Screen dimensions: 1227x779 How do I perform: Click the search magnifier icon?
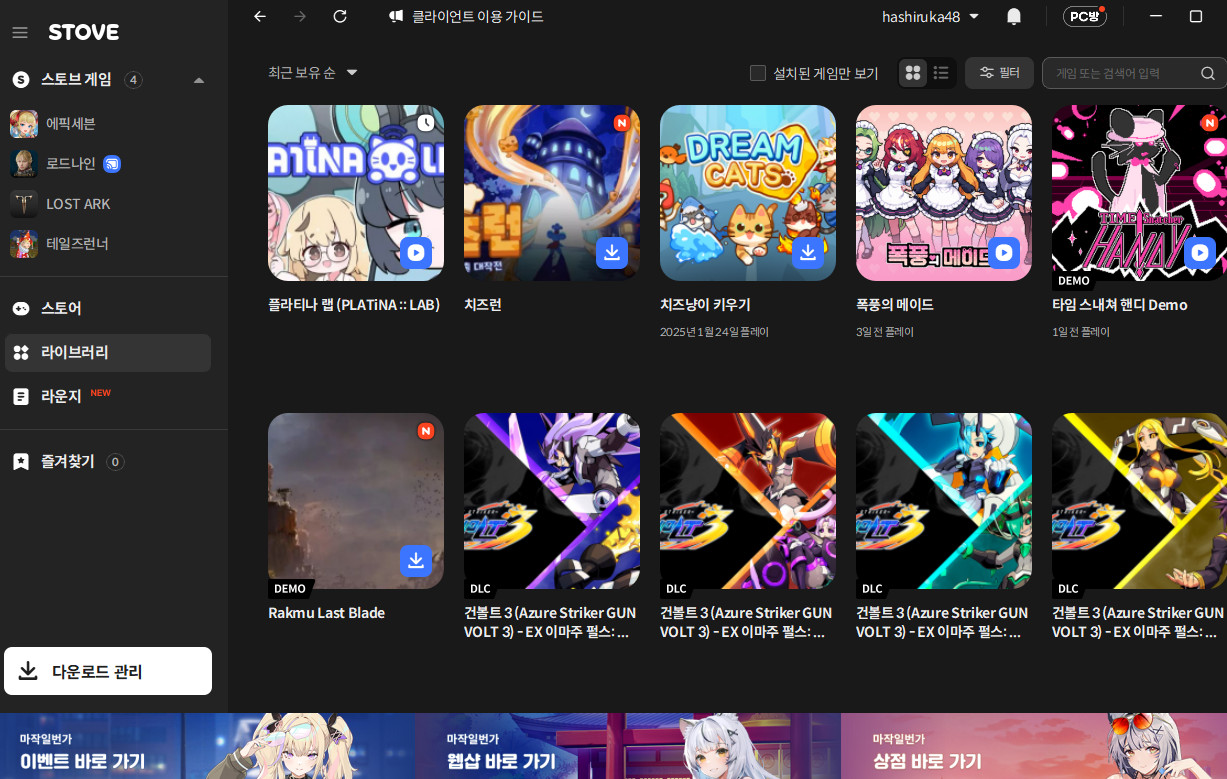tap(1208, 73)
